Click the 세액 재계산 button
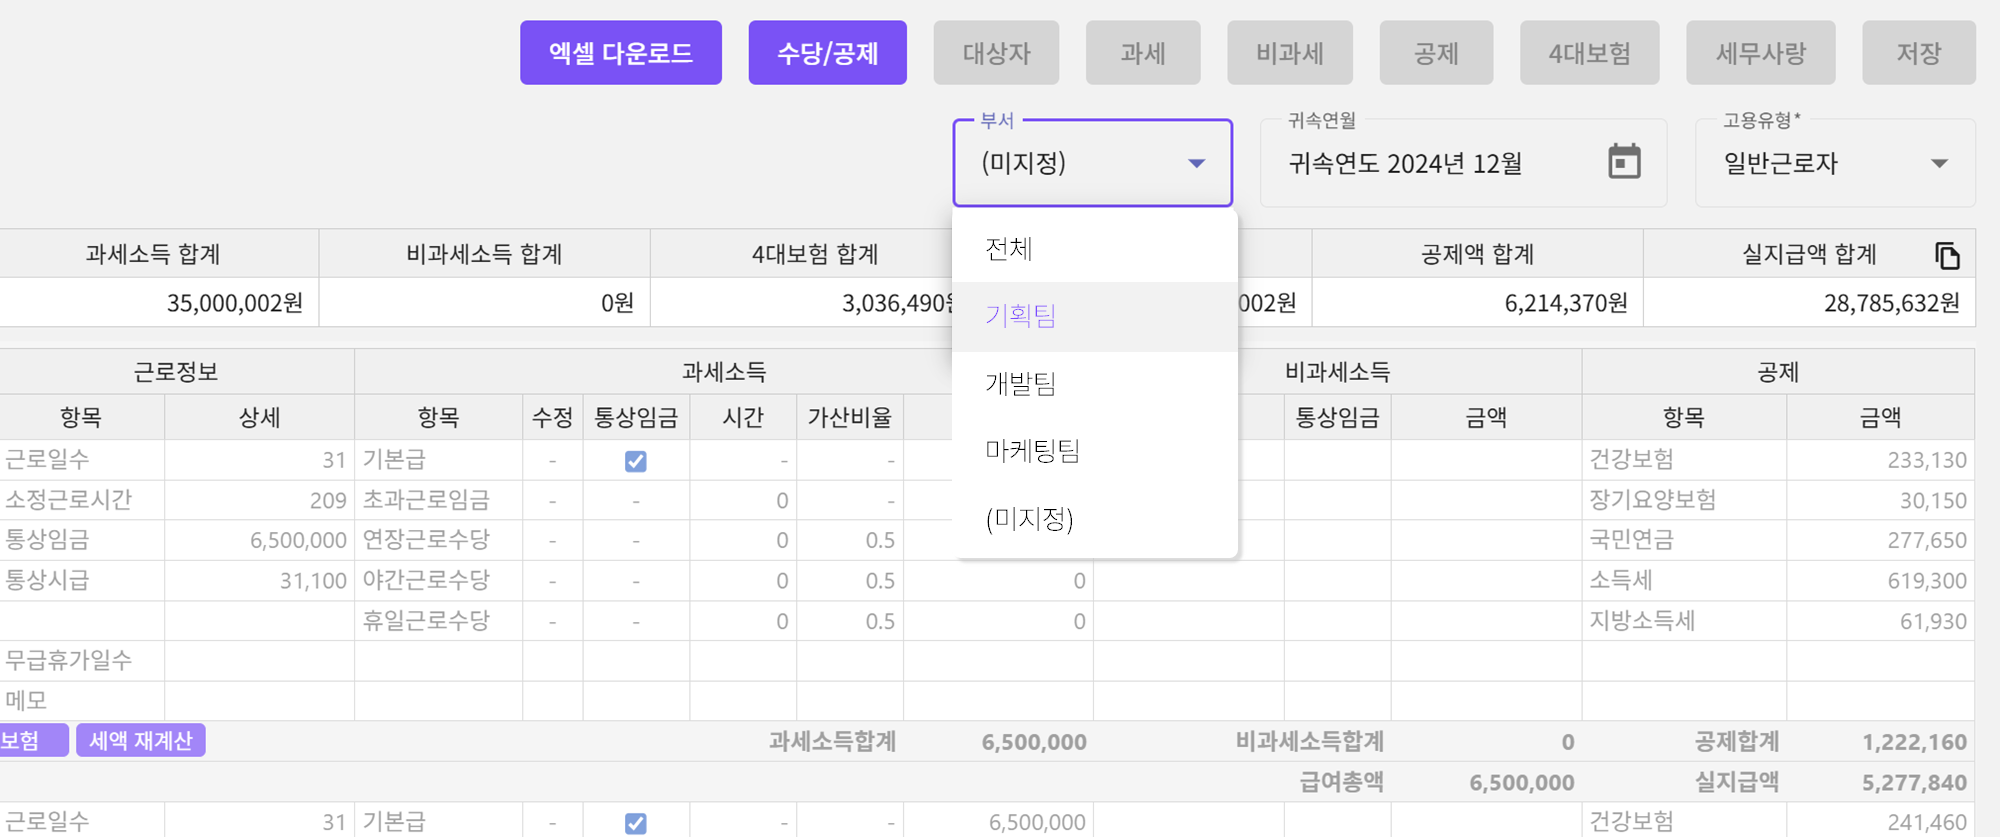 pos(141,741)
